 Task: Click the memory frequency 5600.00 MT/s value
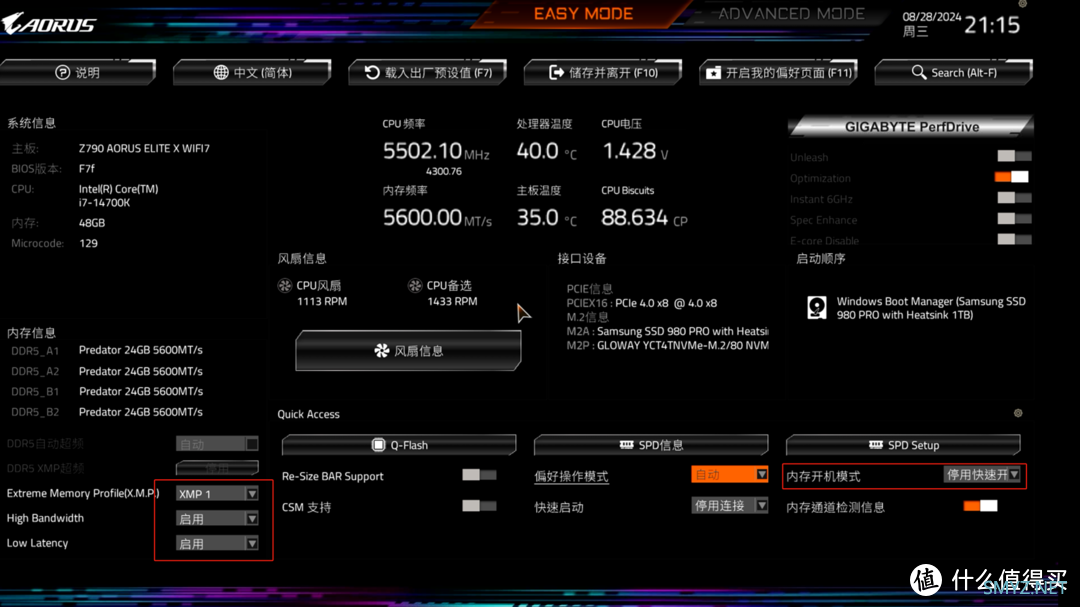[x=437, y=218]
